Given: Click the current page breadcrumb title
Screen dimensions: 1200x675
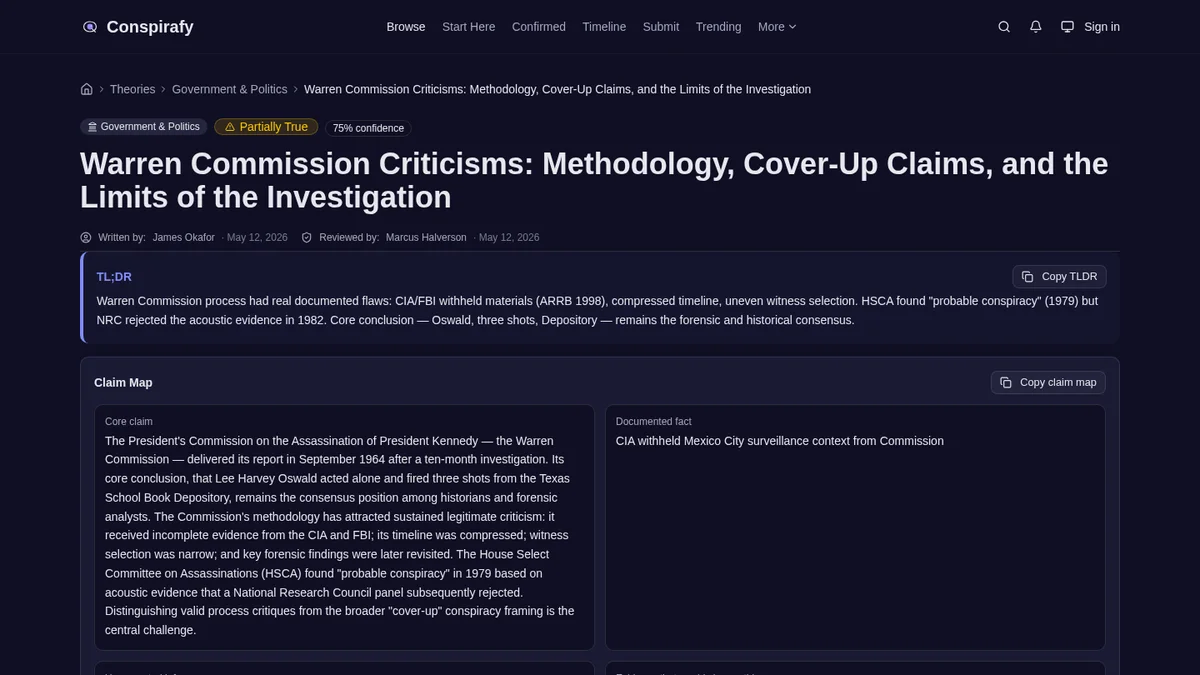Looking at the screenshot, I should tap(557, 89).
